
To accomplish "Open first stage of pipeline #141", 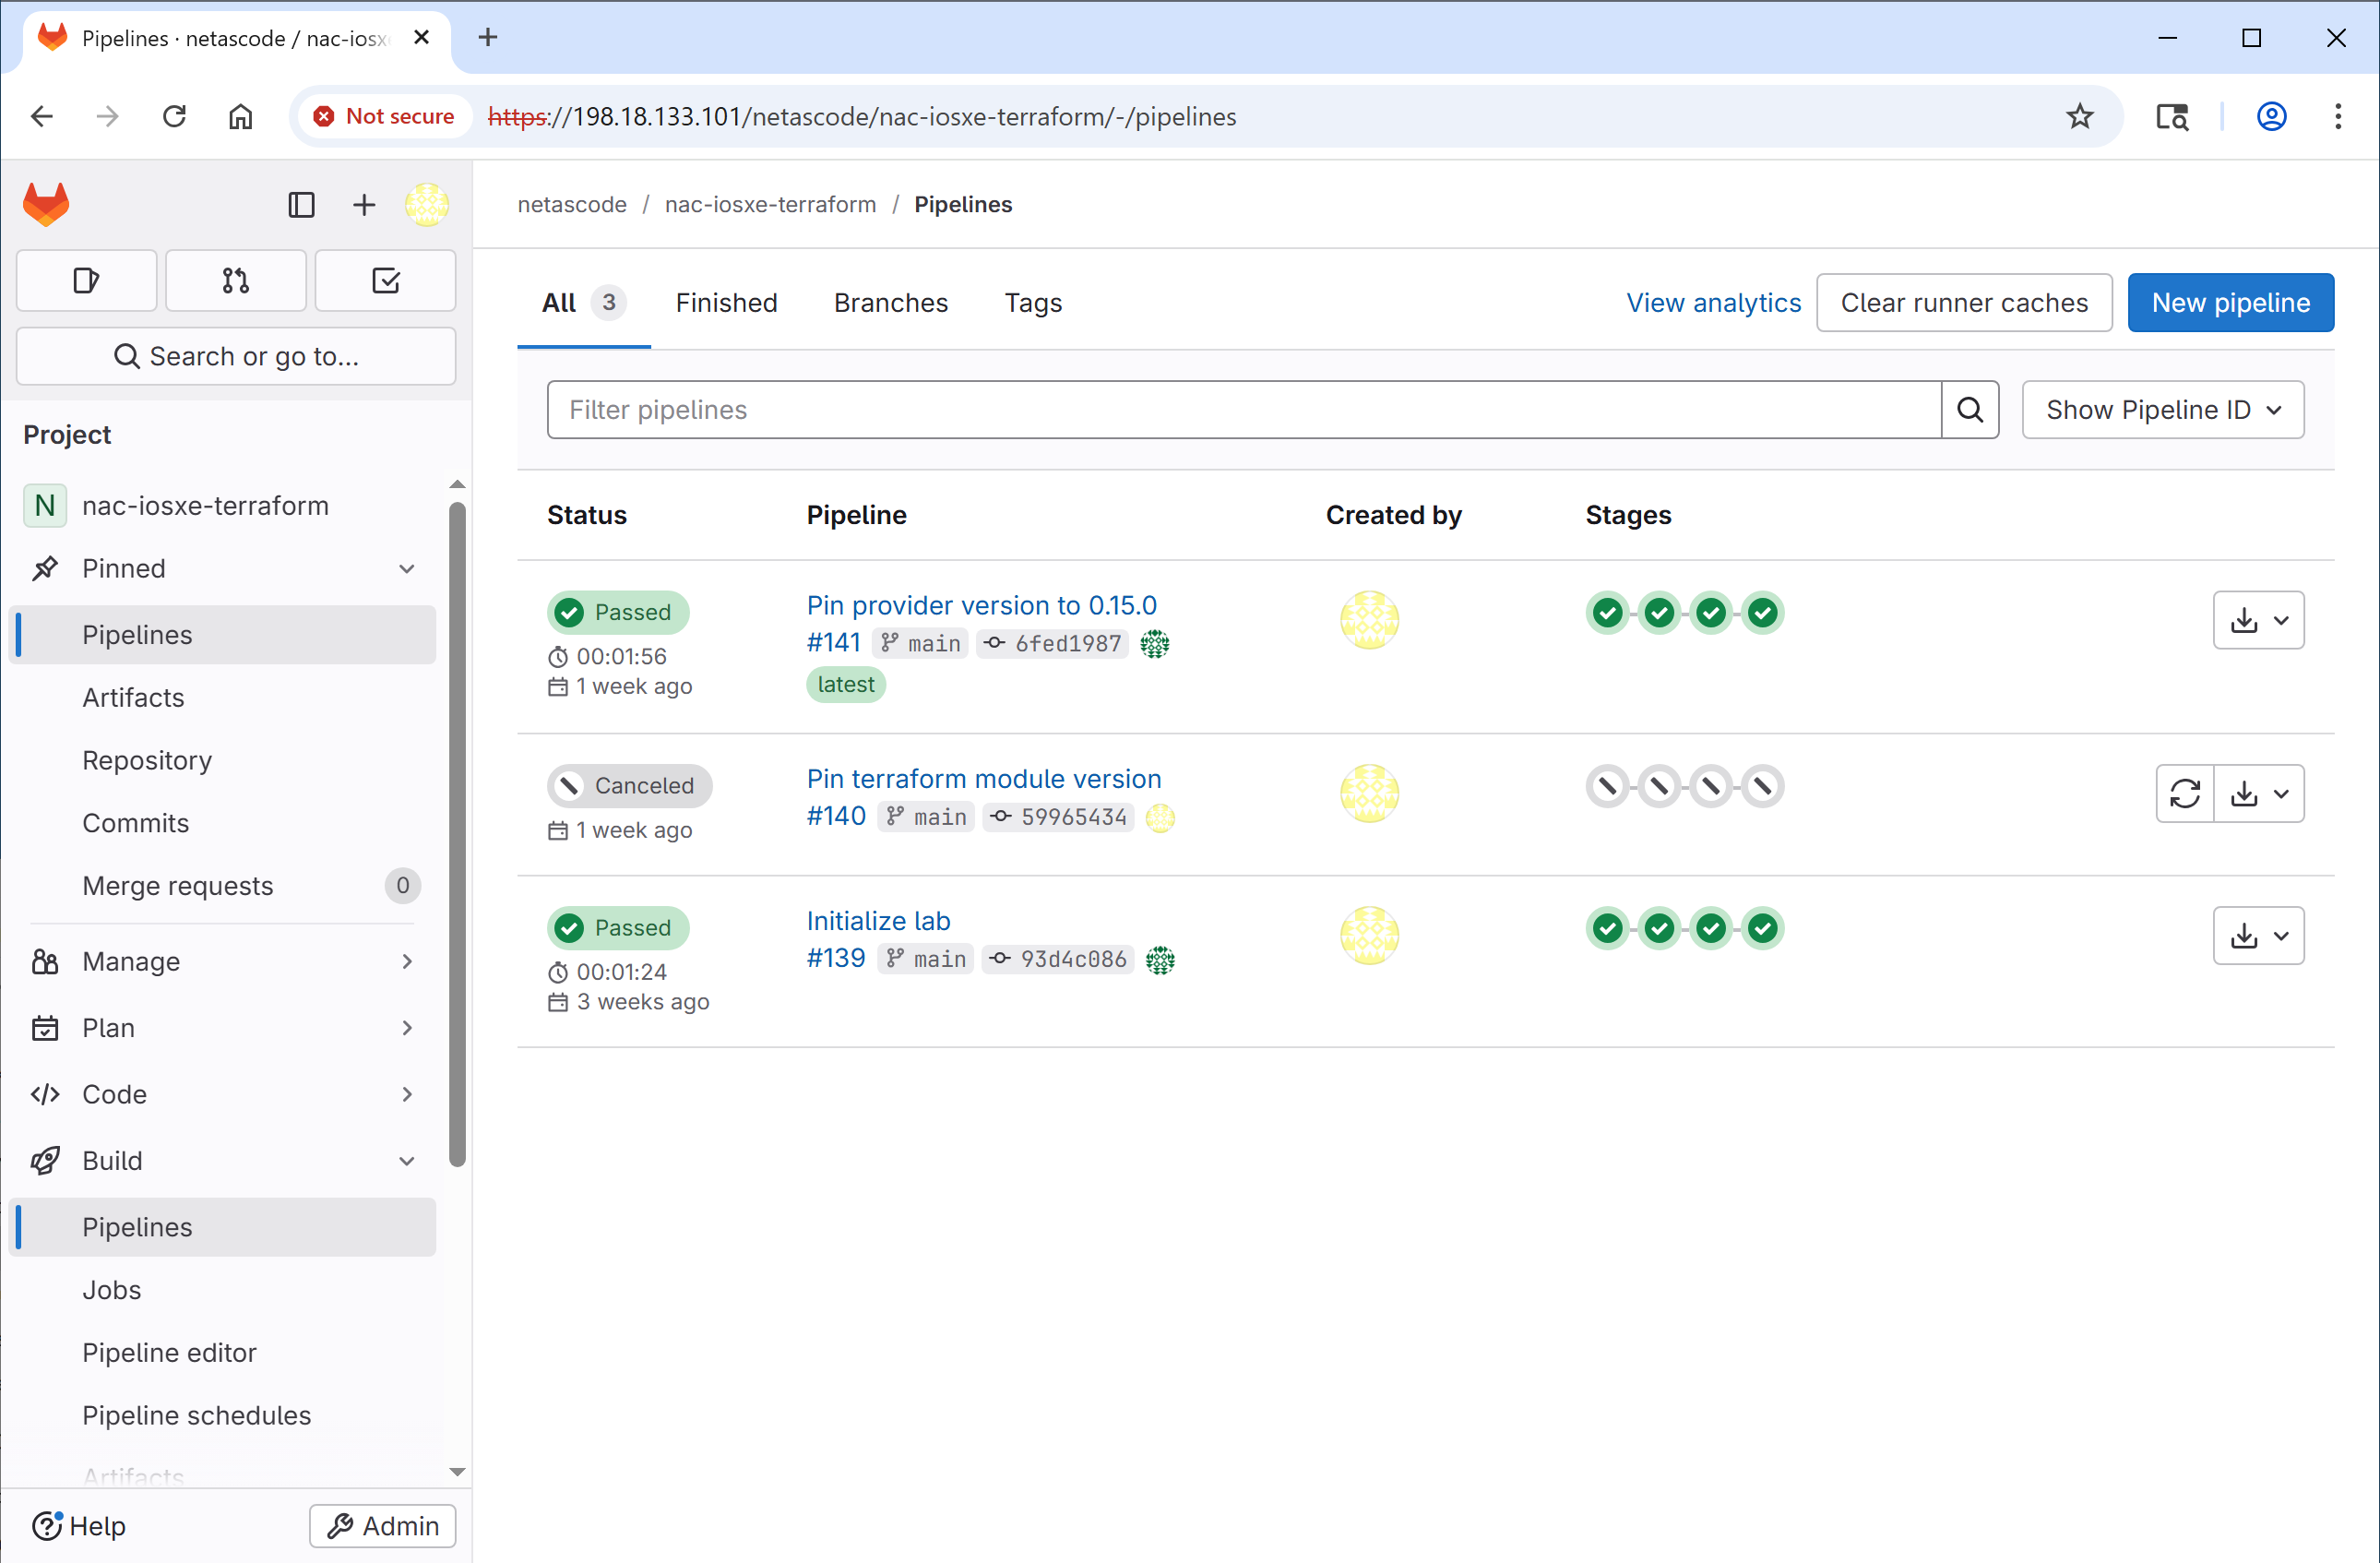I will (1607, 612).
